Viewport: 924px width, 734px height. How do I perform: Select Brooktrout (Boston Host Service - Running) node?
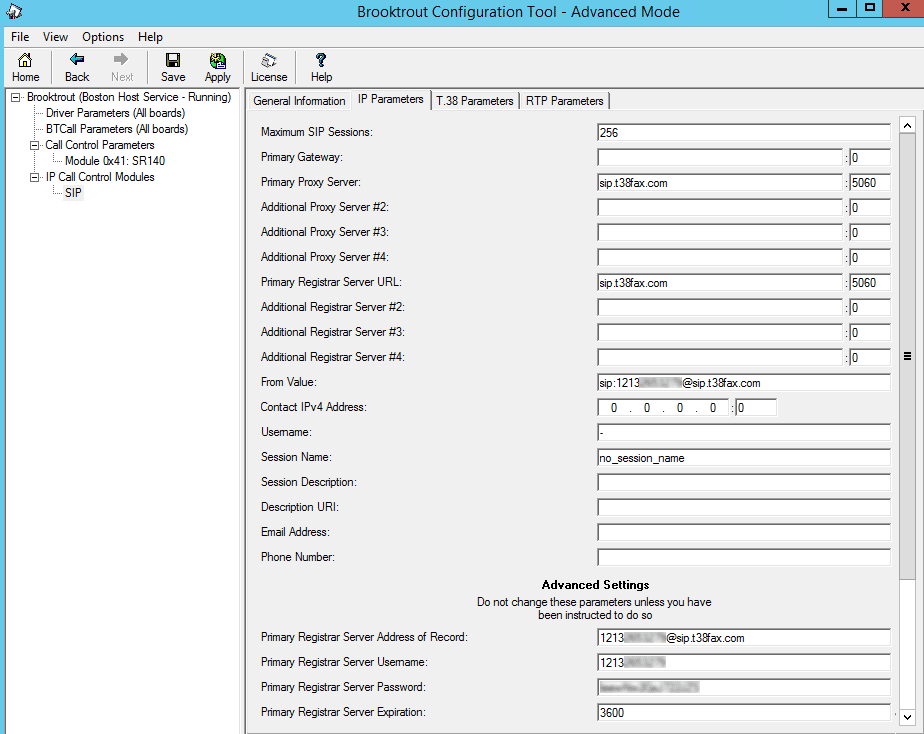click(x=129, y=97)
